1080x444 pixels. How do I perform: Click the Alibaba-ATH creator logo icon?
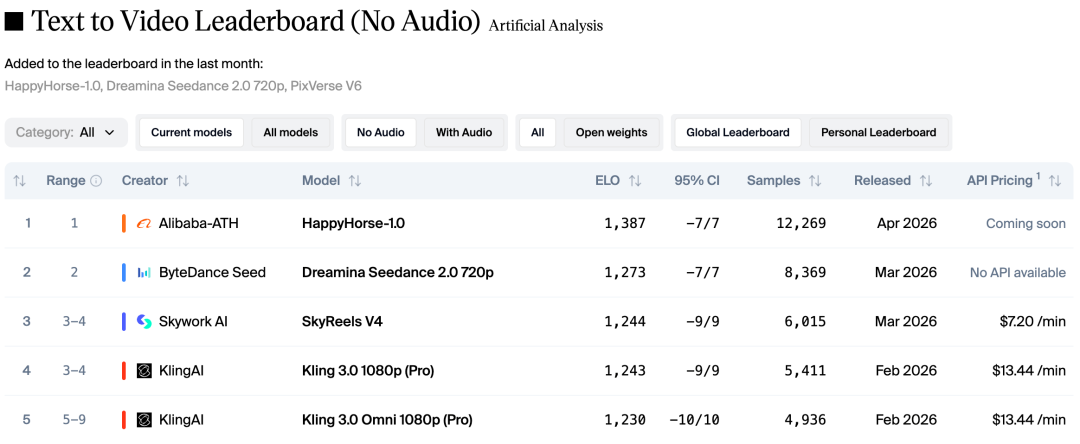144,223
